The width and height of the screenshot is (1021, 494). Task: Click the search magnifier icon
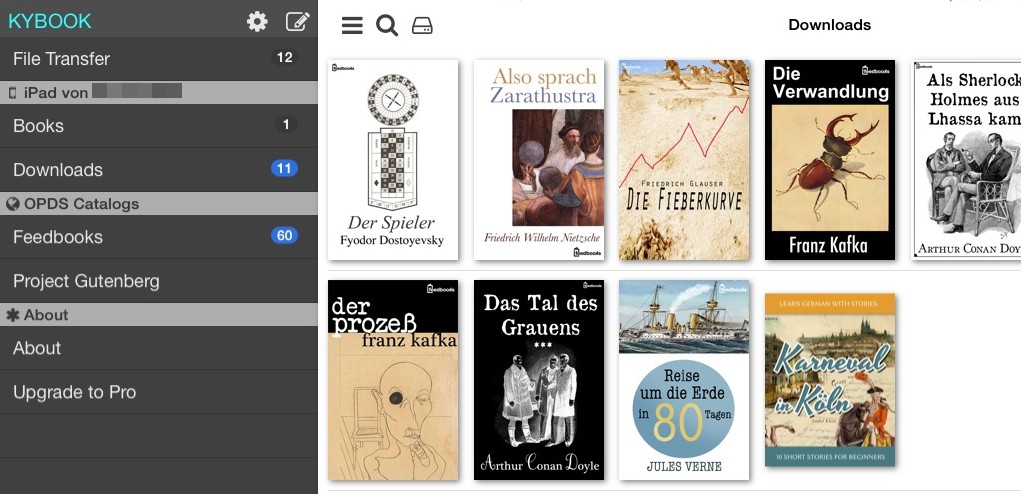(x=387, y=25)
